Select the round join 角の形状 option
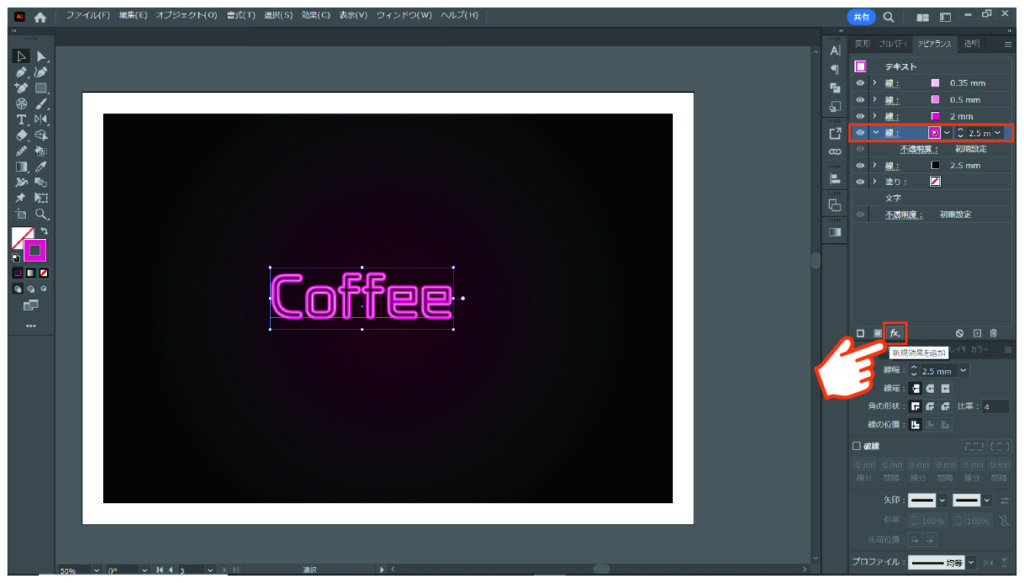This screenshot has height=583, width=1024. click(931, 407)
